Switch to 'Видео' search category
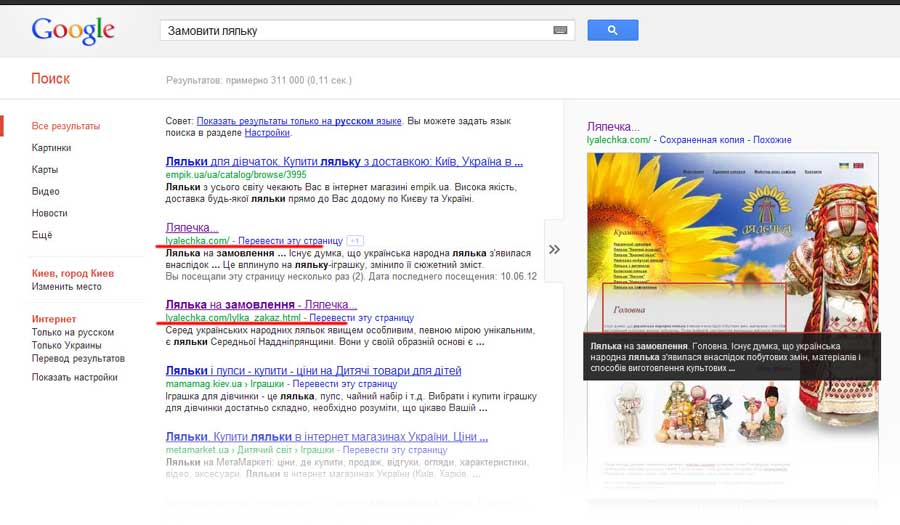 click(x=45, y=191)
